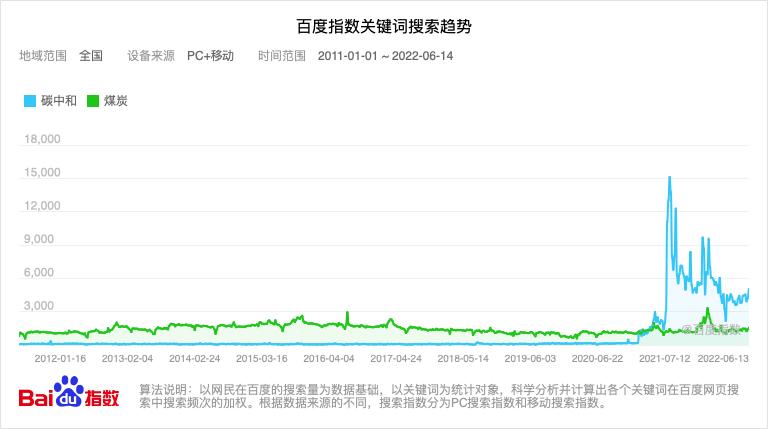Viewport: 768px width, 429px height.
Task: Click the date range 2011-01-01 ~ 2022-06-14
Action: (x=385, y=56)
